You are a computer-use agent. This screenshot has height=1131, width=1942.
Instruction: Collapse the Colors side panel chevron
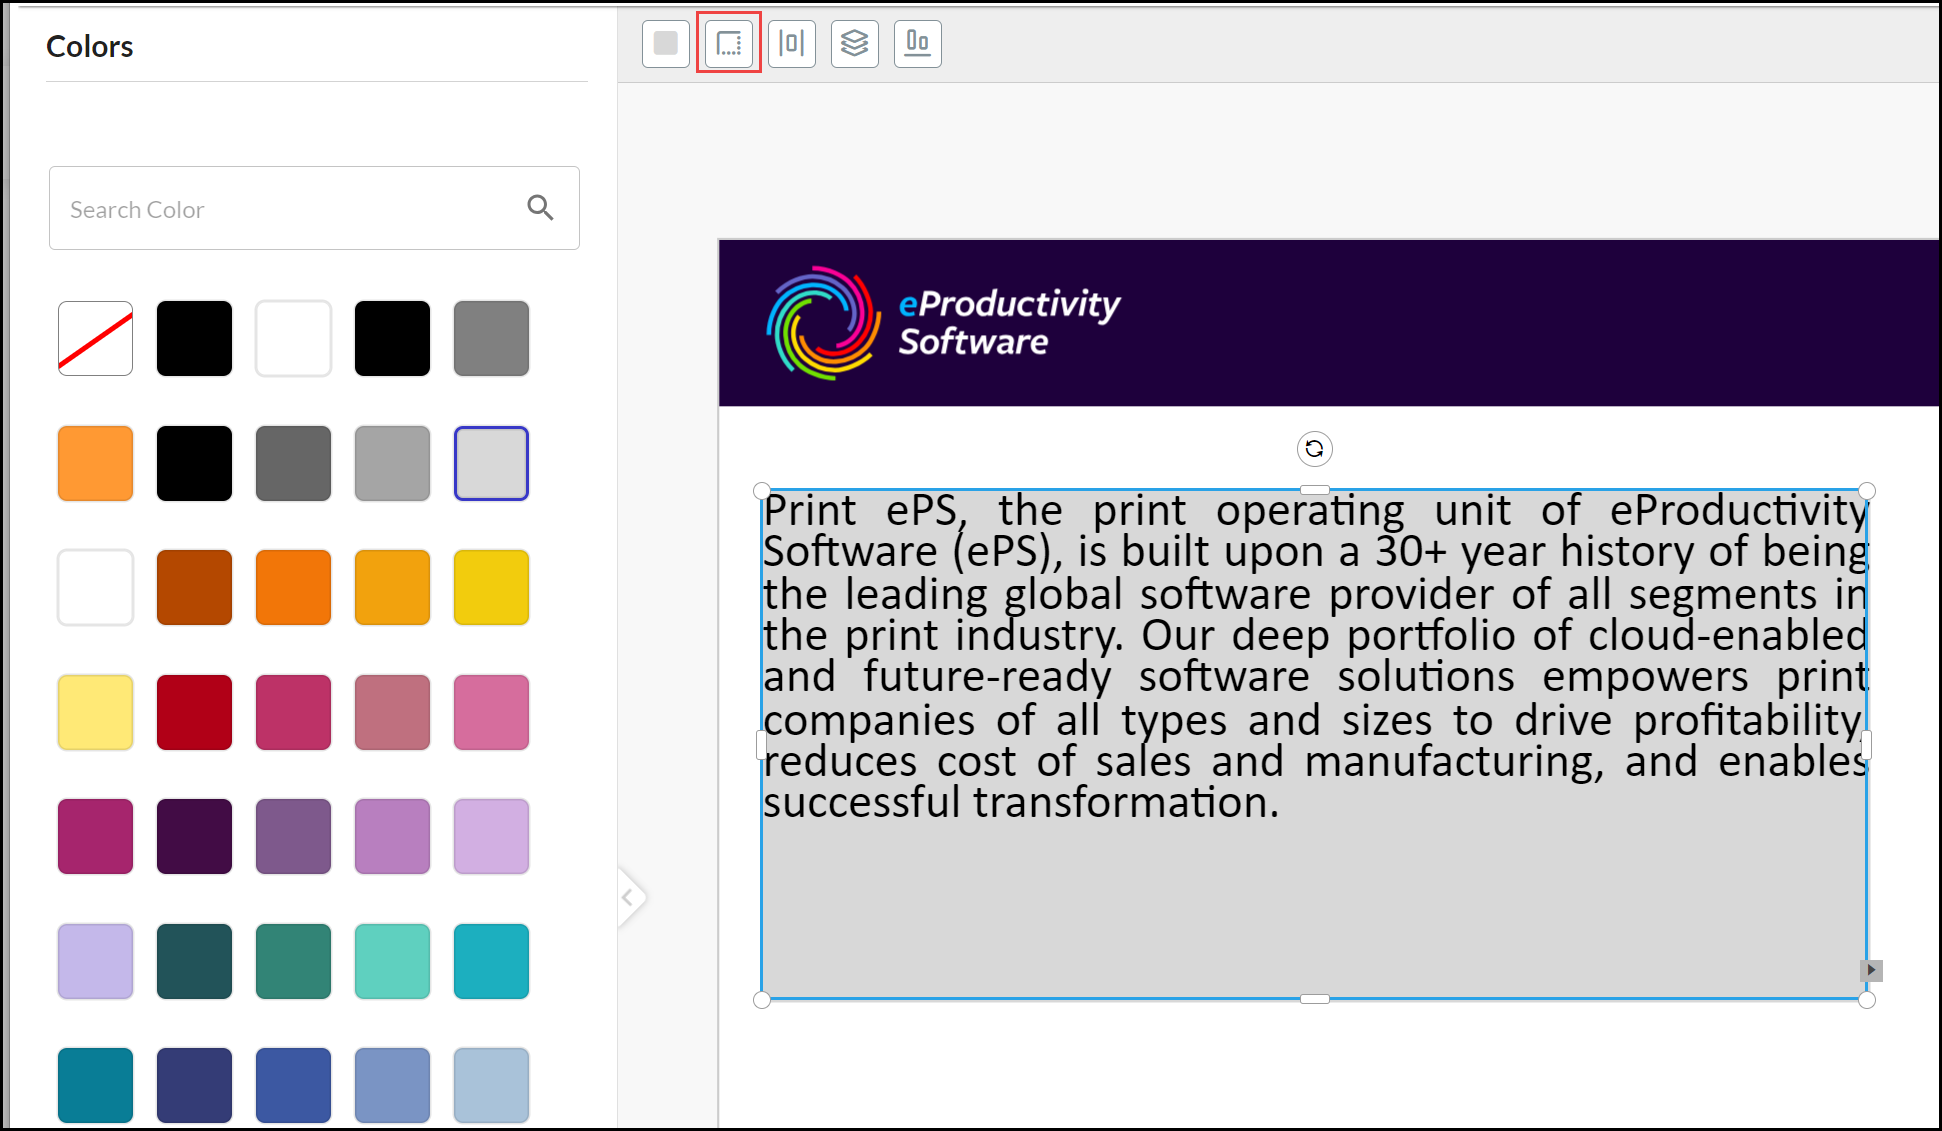click(629, 897)
